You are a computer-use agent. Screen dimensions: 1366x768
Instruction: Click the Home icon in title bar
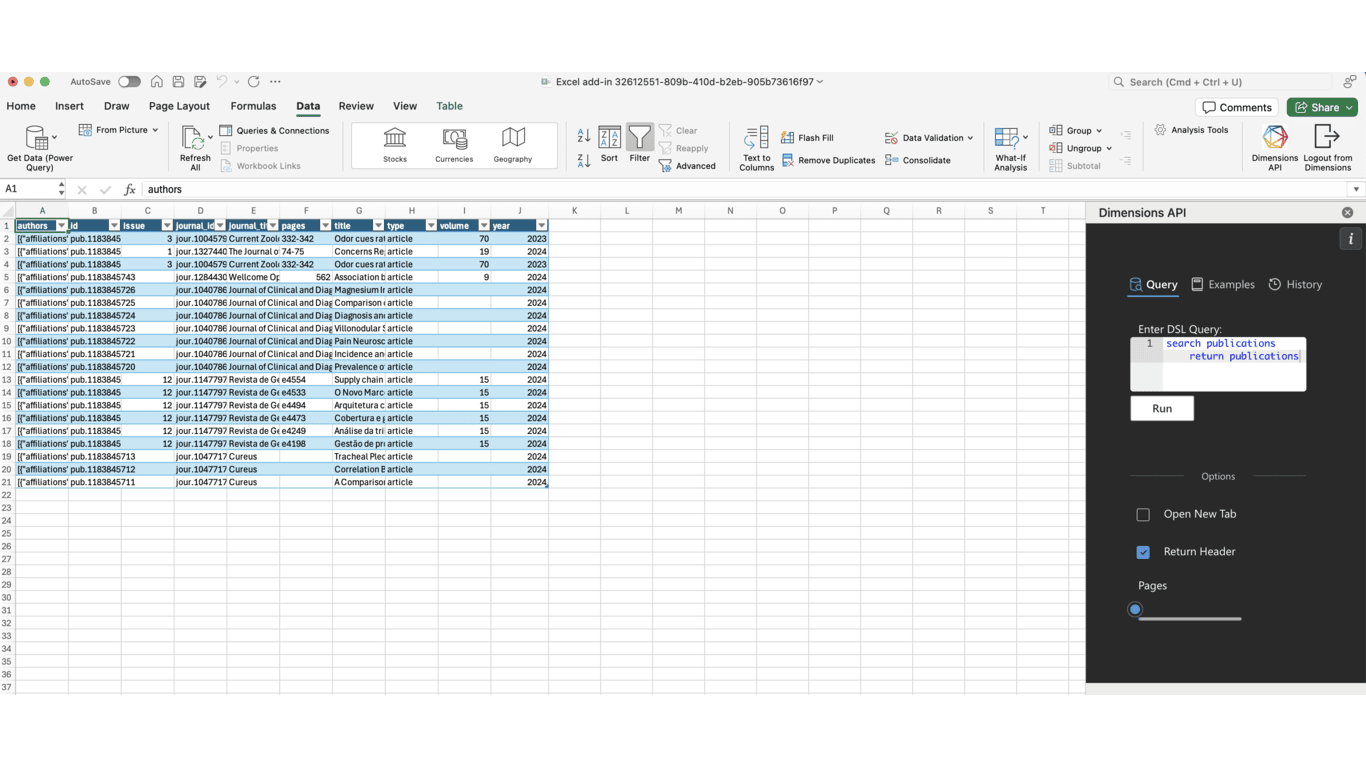(x=157, y=82)
